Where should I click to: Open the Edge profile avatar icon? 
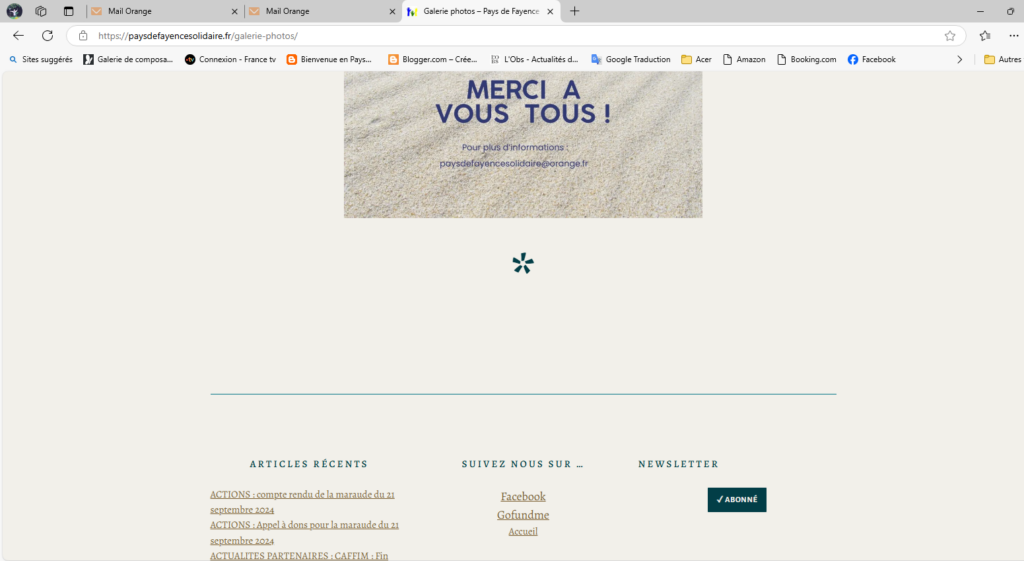15,11
